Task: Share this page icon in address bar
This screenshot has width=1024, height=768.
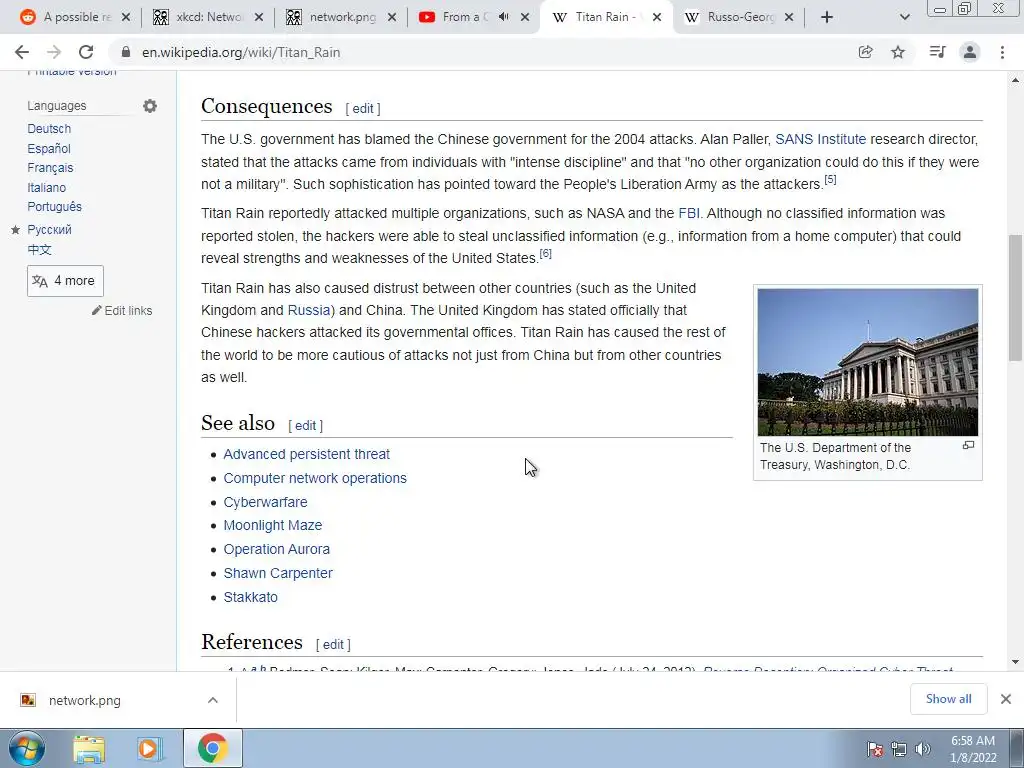Action: pos(865,52)
